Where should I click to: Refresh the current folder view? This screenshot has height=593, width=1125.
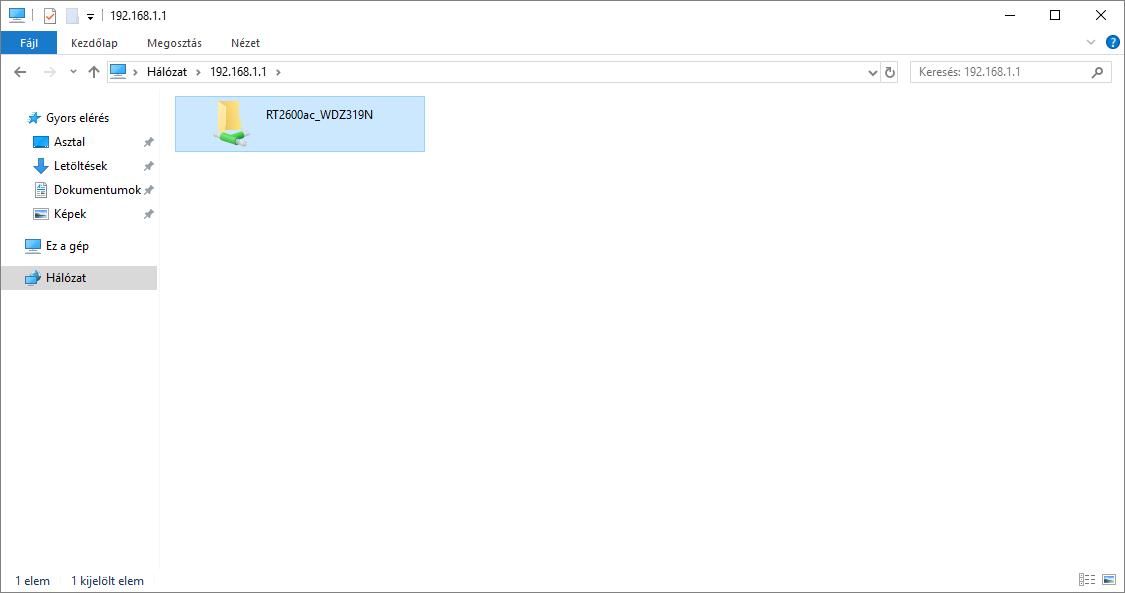pos(890,72)
